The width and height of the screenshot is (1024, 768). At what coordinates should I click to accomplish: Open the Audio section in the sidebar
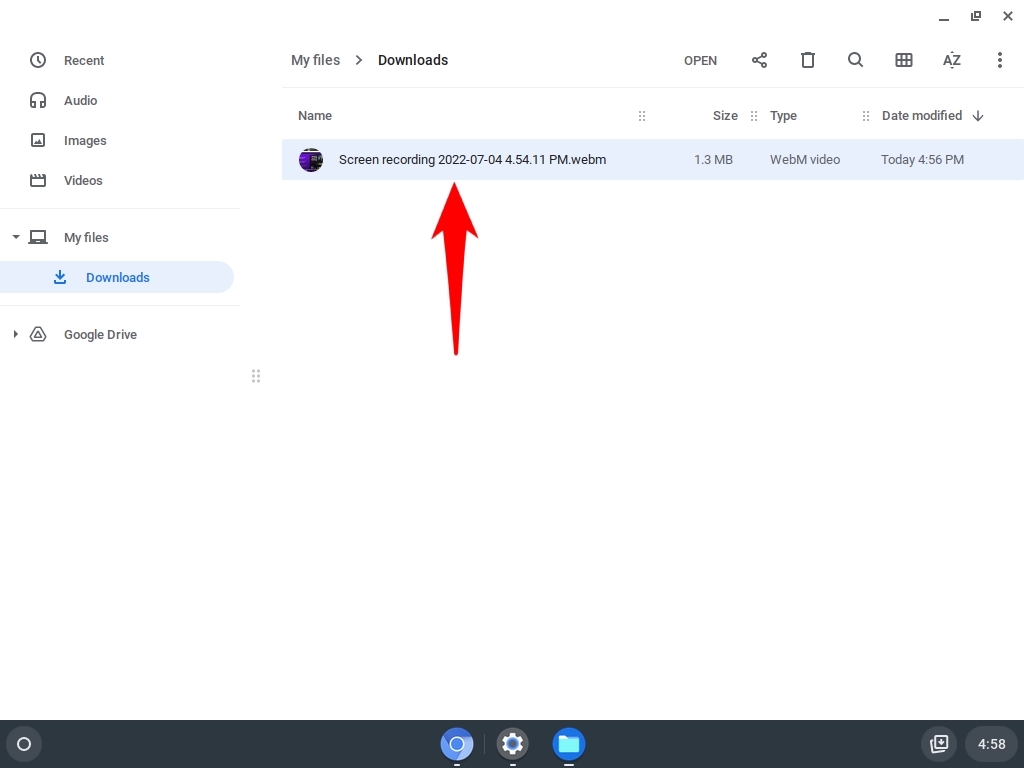point(82,100)
